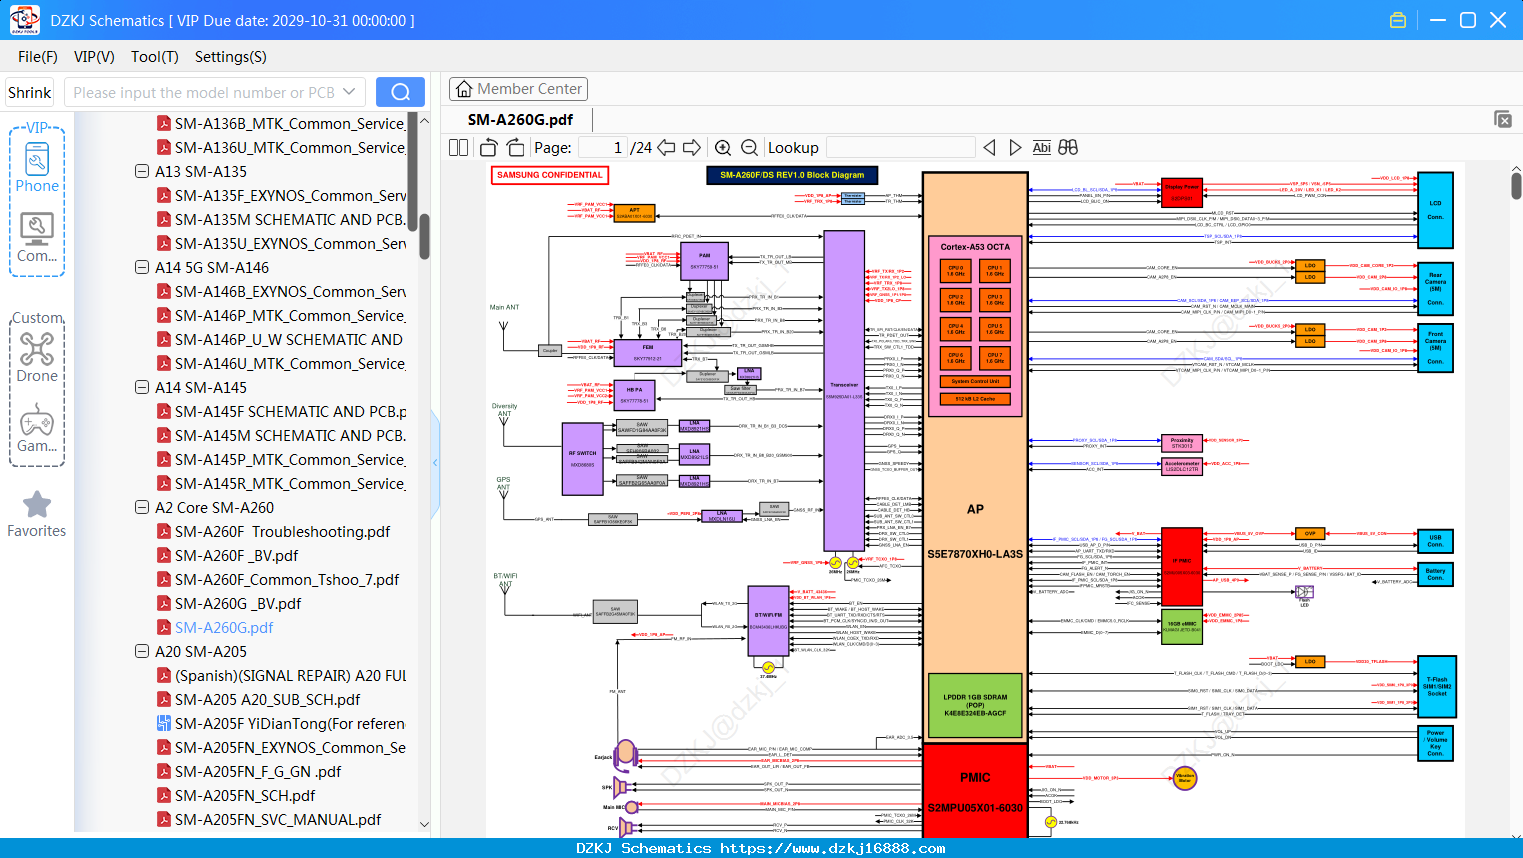Collapse the A13 SM-A135 folder
The height and width of the screenshot is (858, 1523).
pos(142,171)
